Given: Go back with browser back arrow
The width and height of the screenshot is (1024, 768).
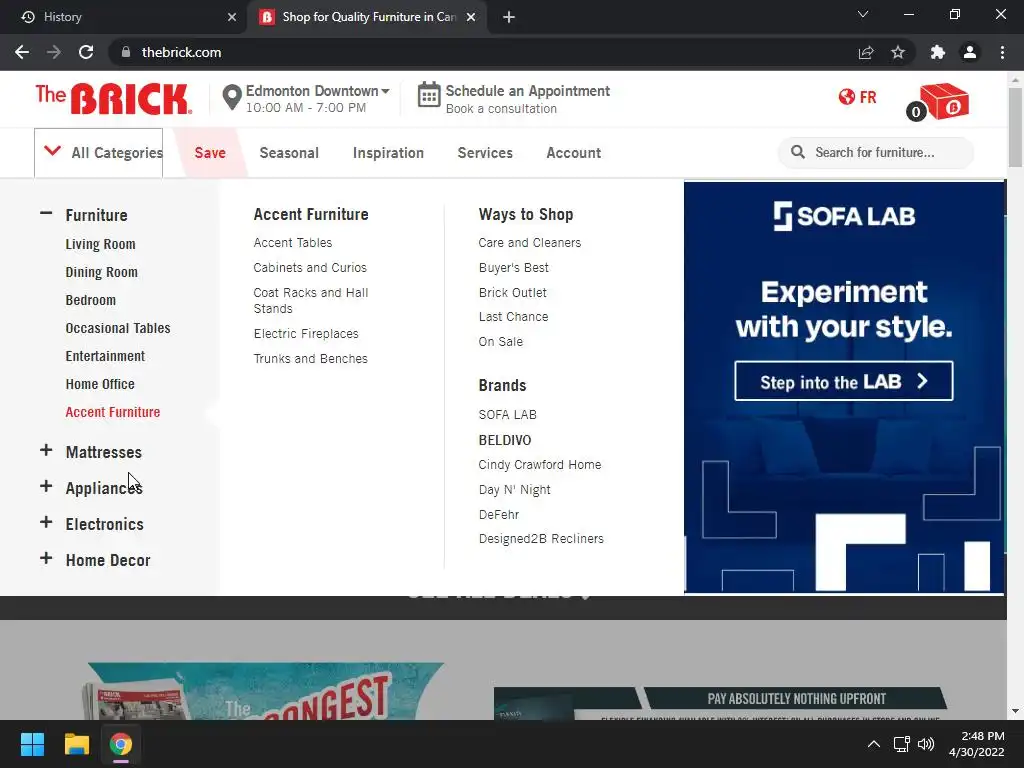Looking at the screenshot, I should coord(22,52).
